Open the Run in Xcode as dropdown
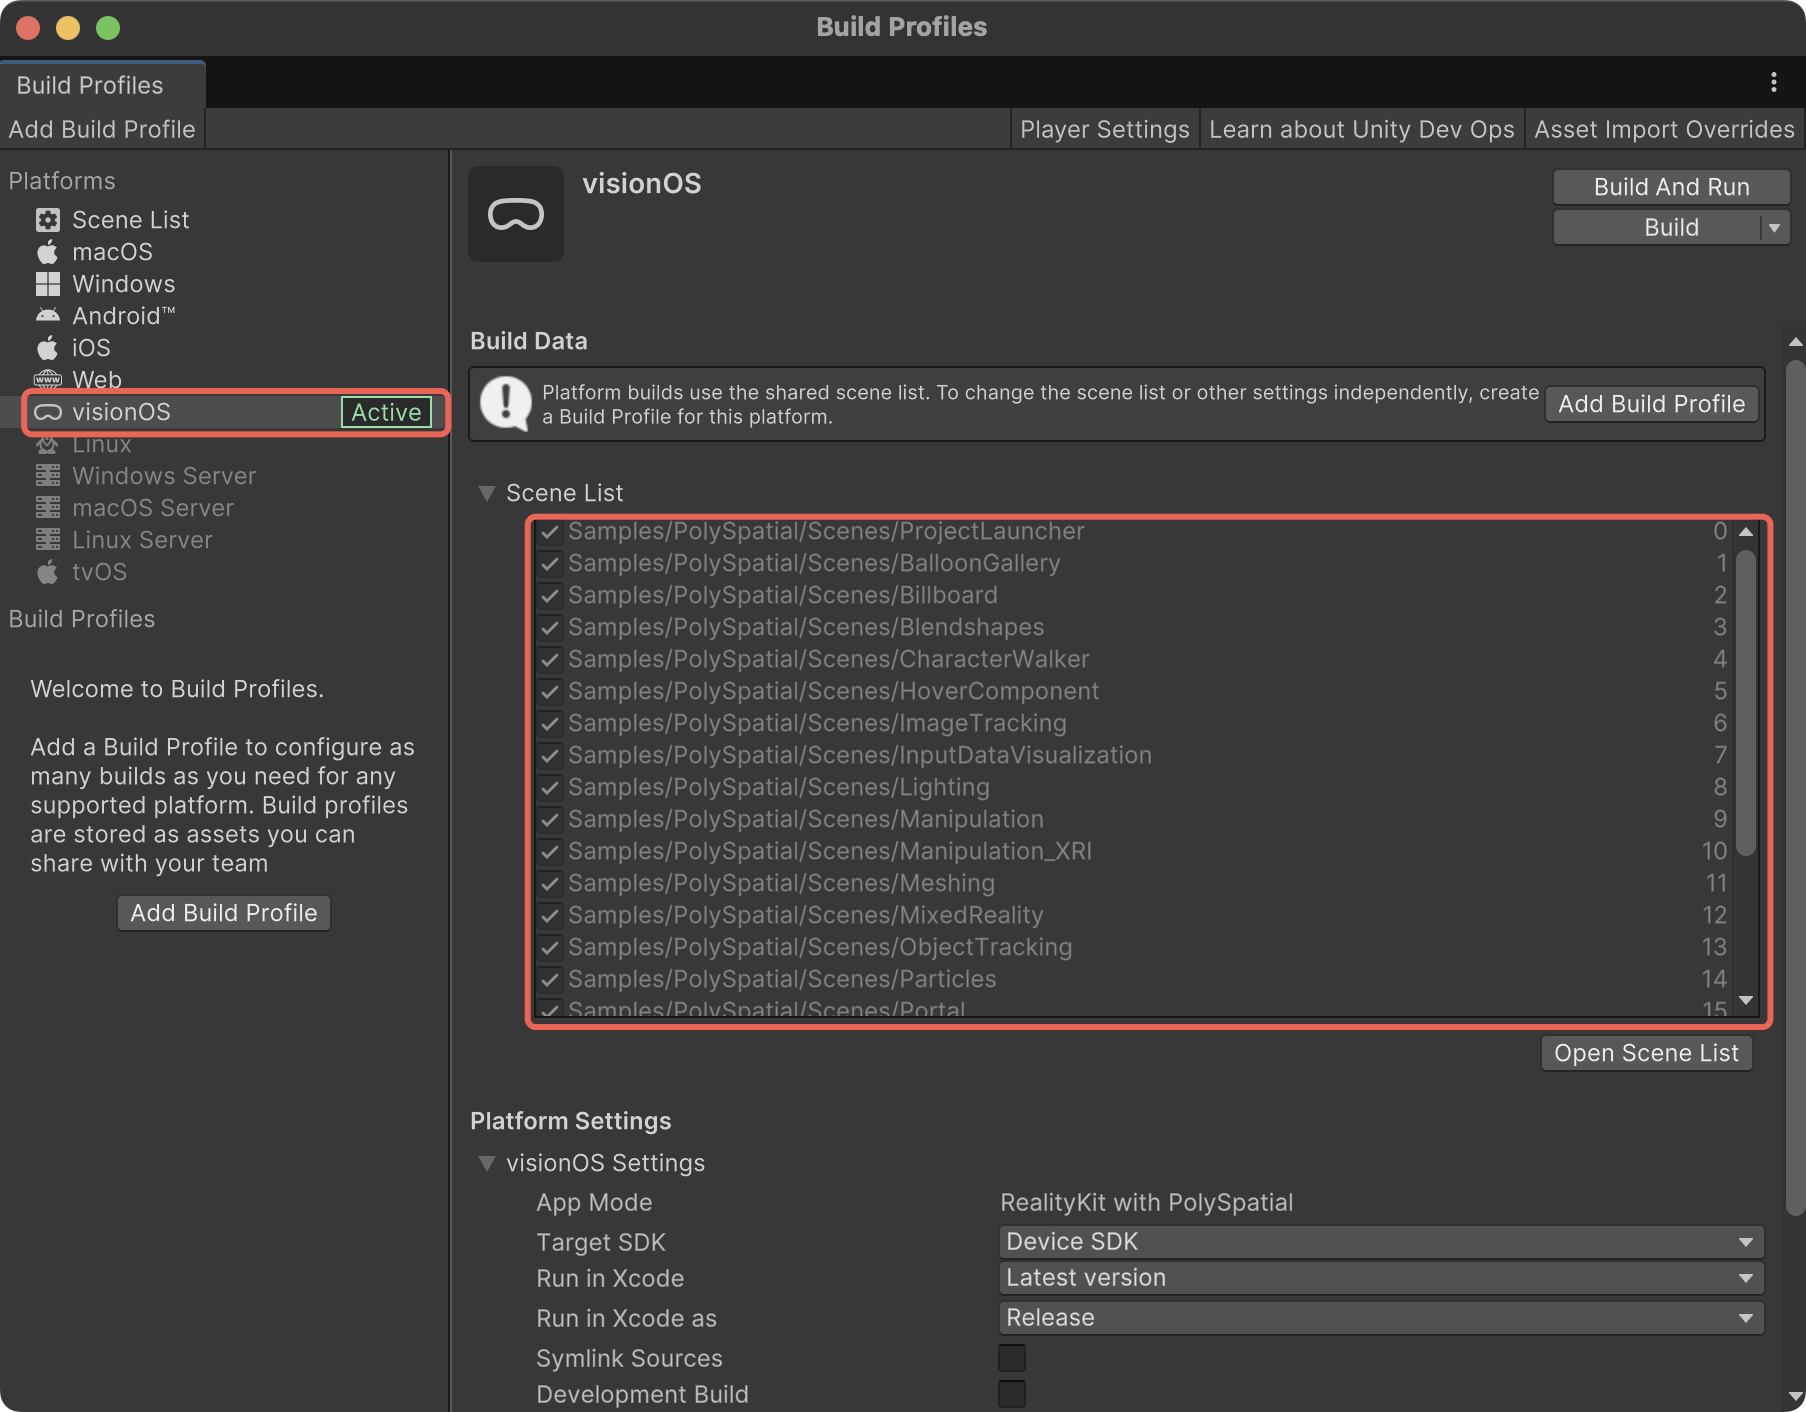Screen dimensions: 1806x1412 pos(1381,1318)
